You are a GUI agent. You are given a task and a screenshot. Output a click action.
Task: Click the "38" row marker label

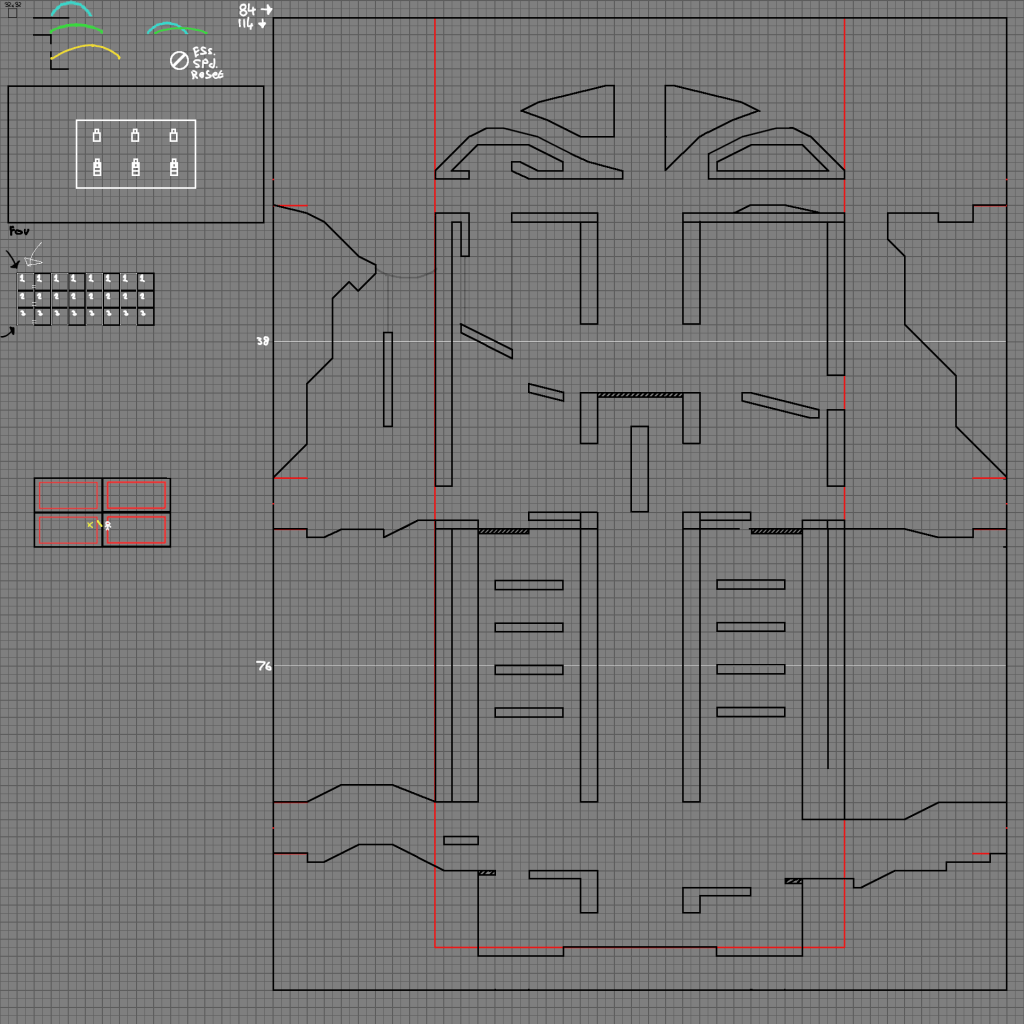[x=263, y=341]
